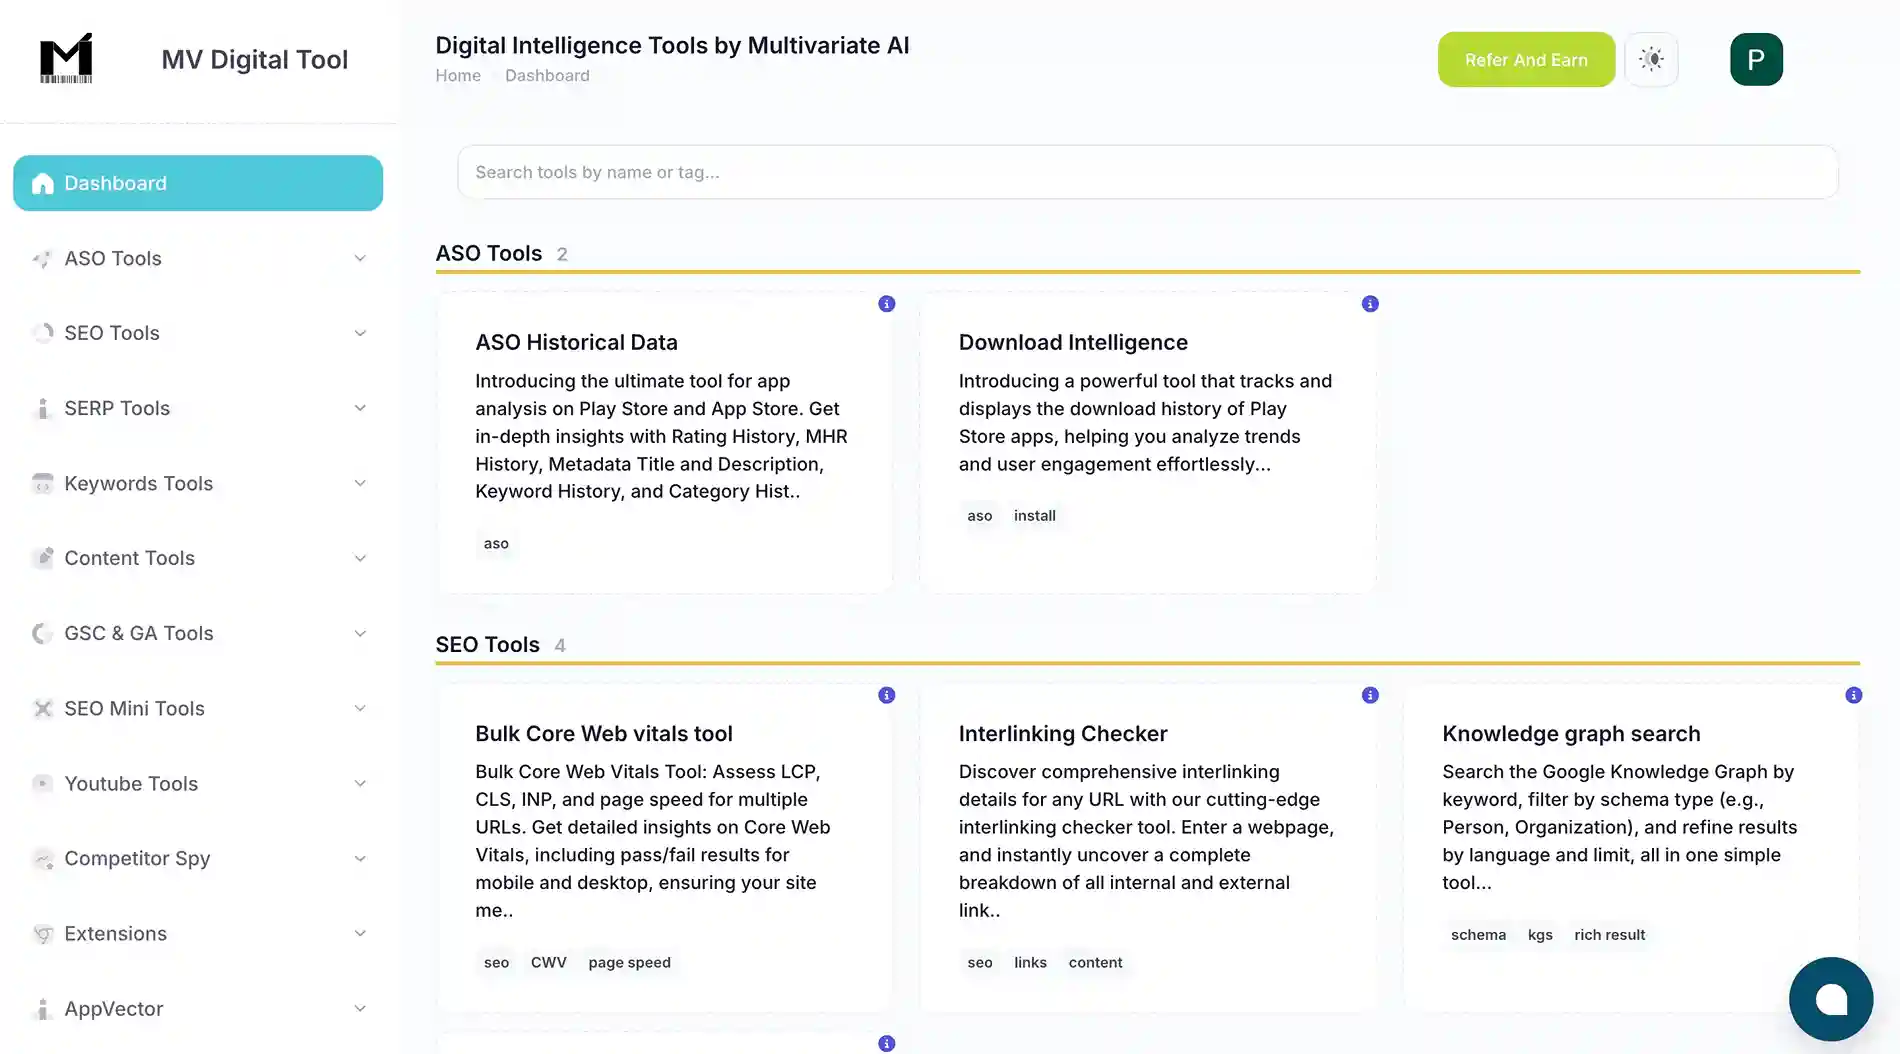Click the 'CWV' tag on Bulk Core card

pyautogui.click(x=548, y=963)
